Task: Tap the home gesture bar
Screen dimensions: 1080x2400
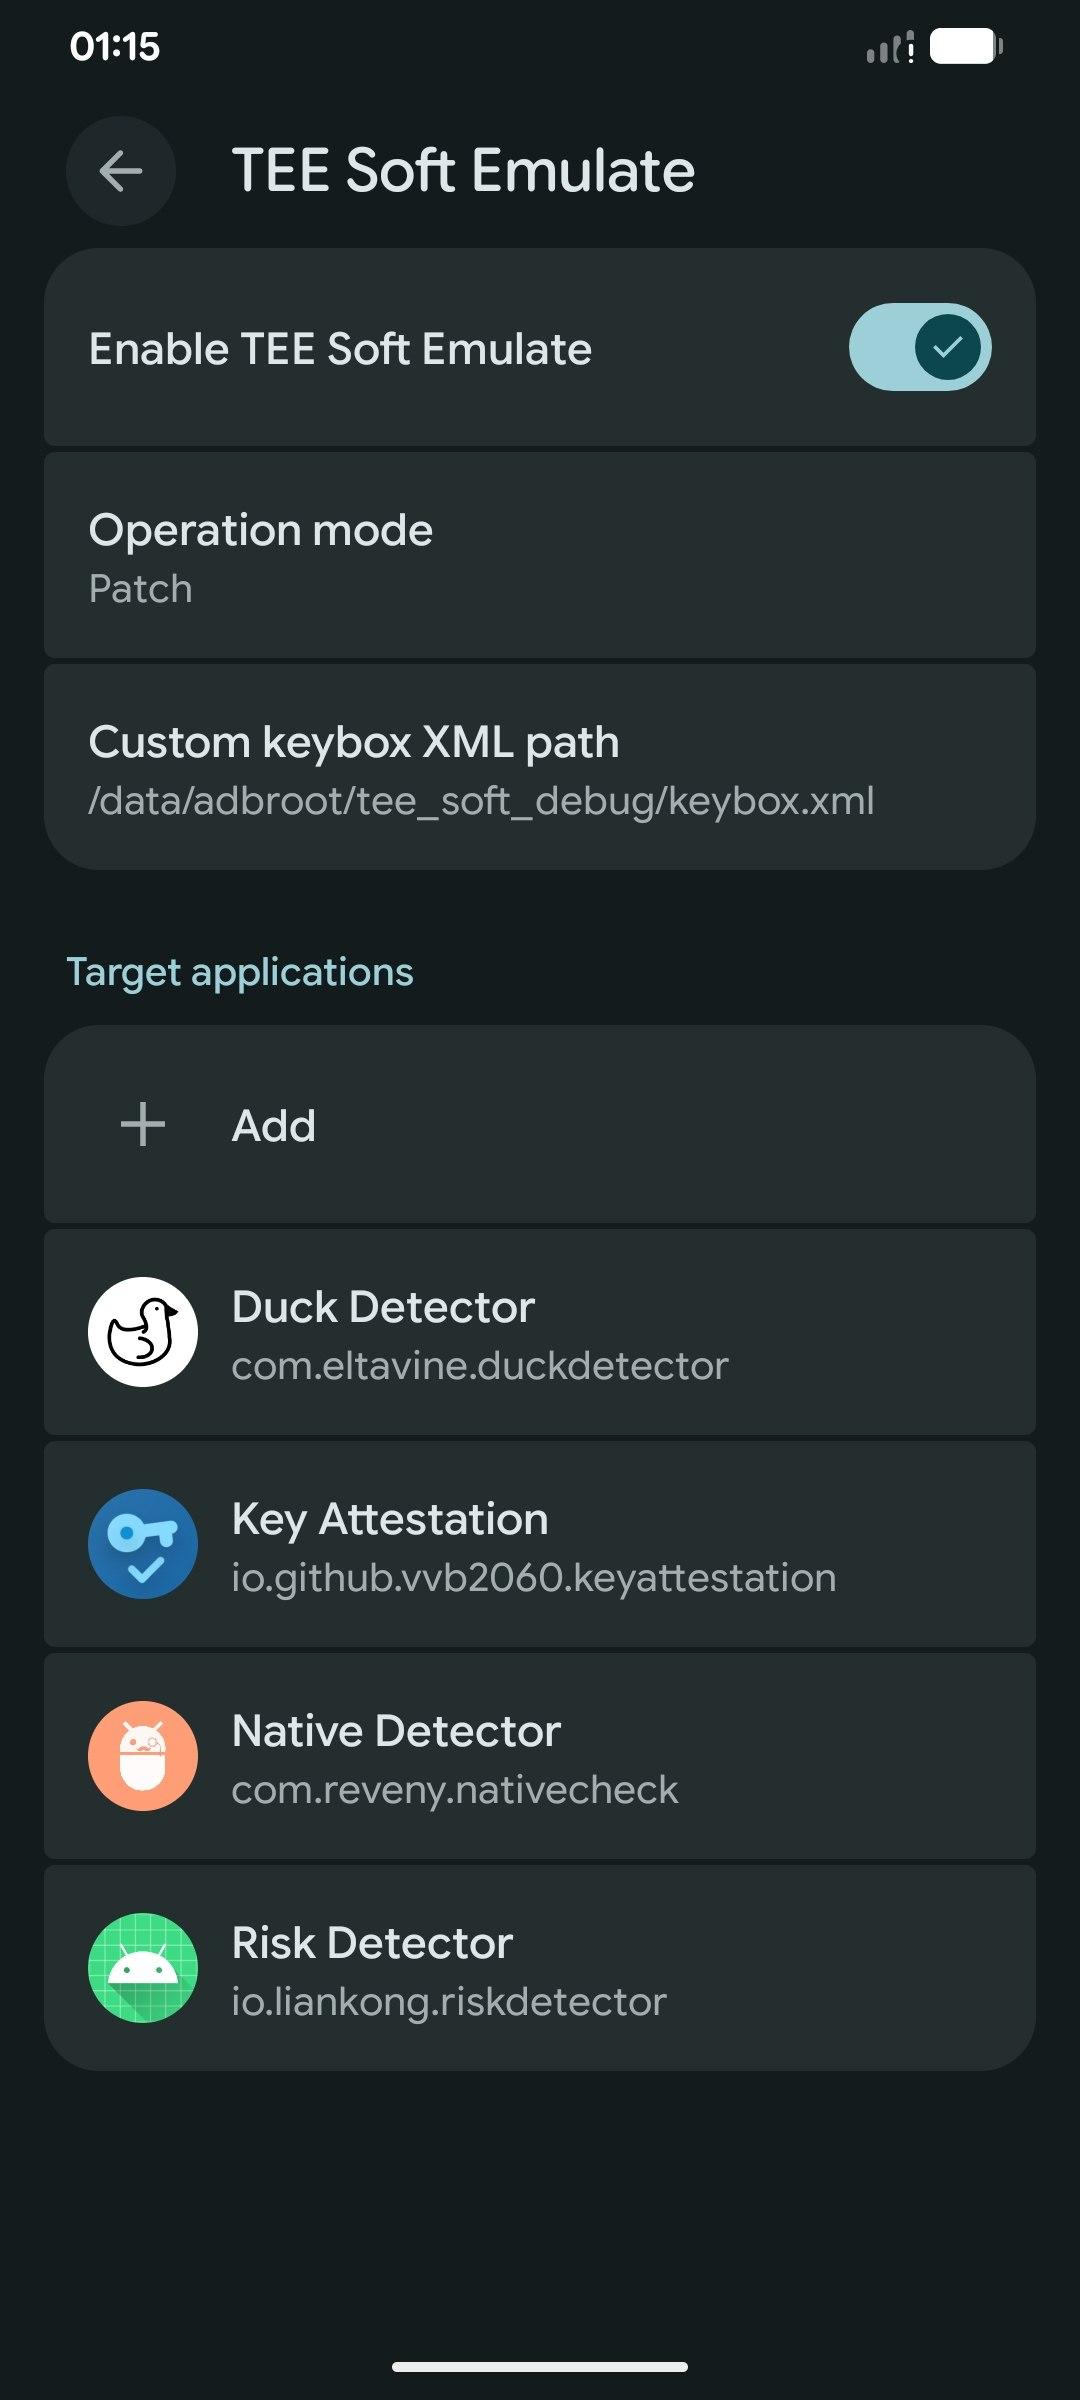Action: (540, 2367)
